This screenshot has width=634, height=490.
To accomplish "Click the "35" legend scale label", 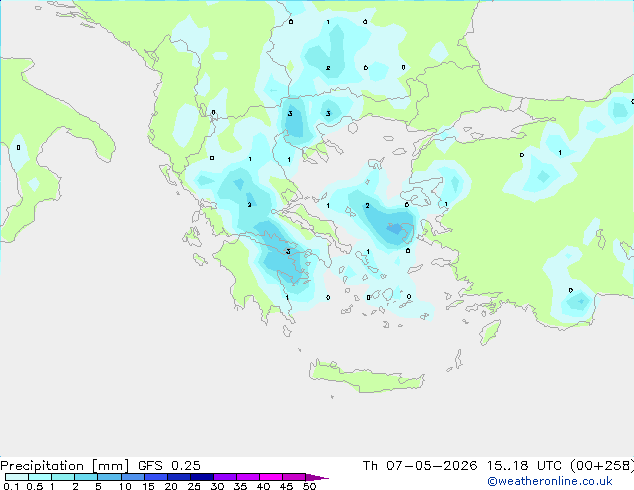I will point(240,486).
